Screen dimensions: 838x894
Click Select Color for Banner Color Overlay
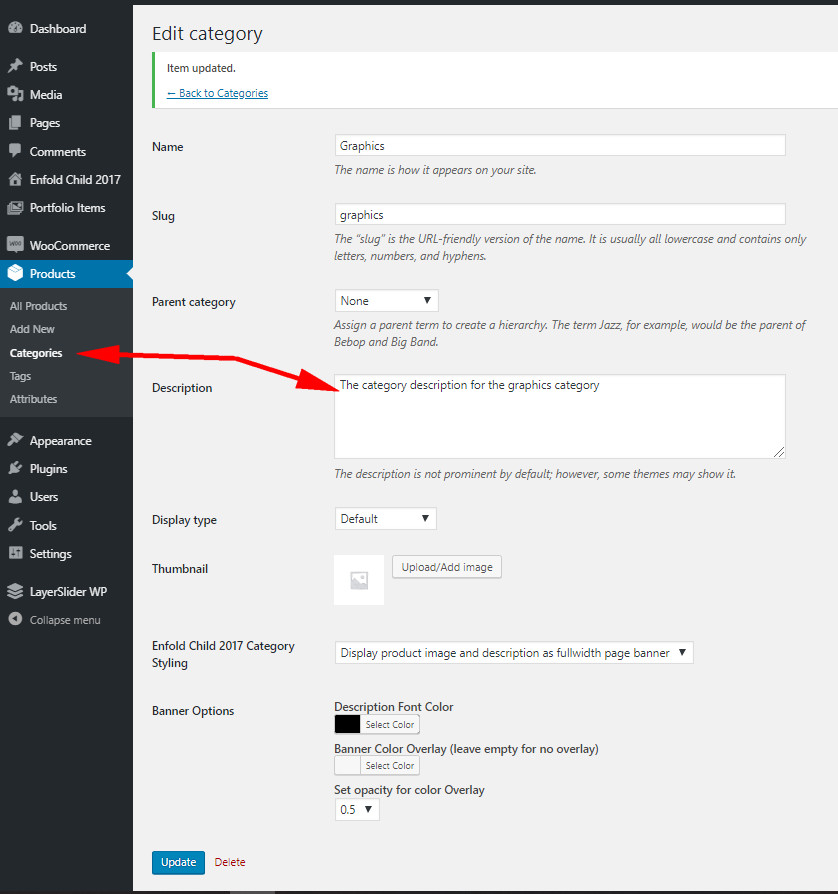pyautogui.click(x=390, y=766)
